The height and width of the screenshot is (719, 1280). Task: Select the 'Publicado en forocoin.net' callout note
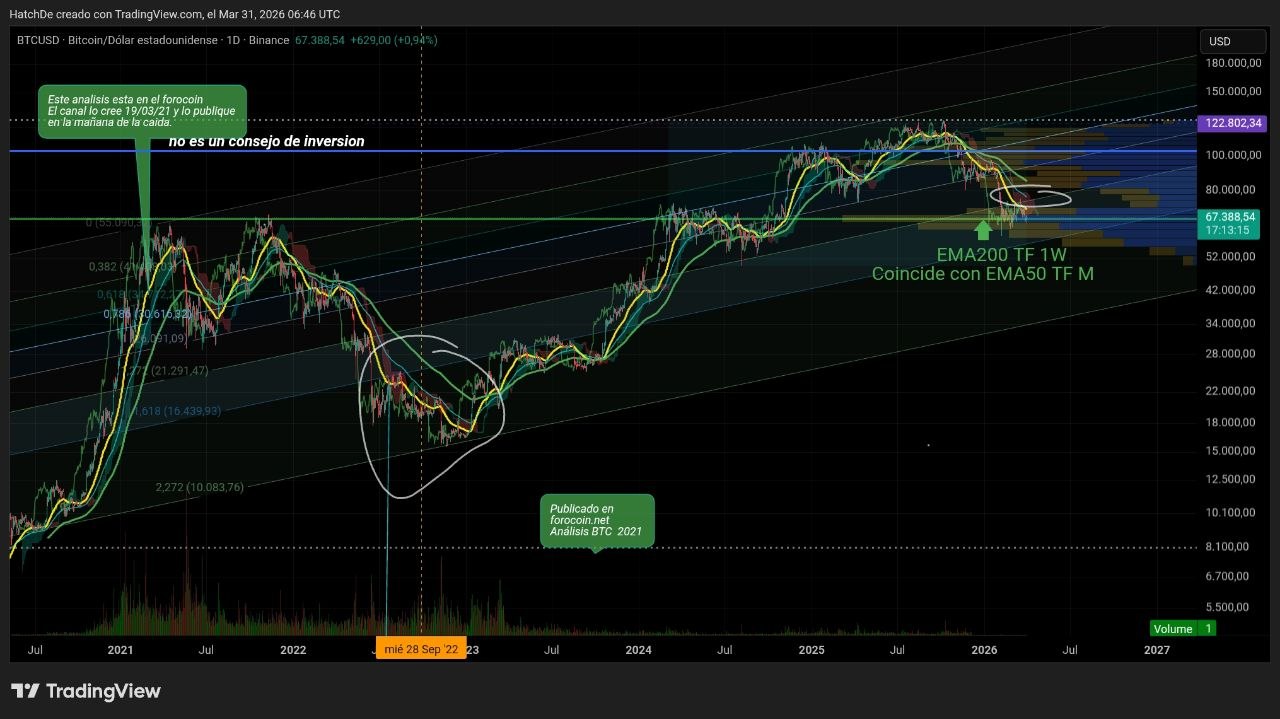(597, 521)
